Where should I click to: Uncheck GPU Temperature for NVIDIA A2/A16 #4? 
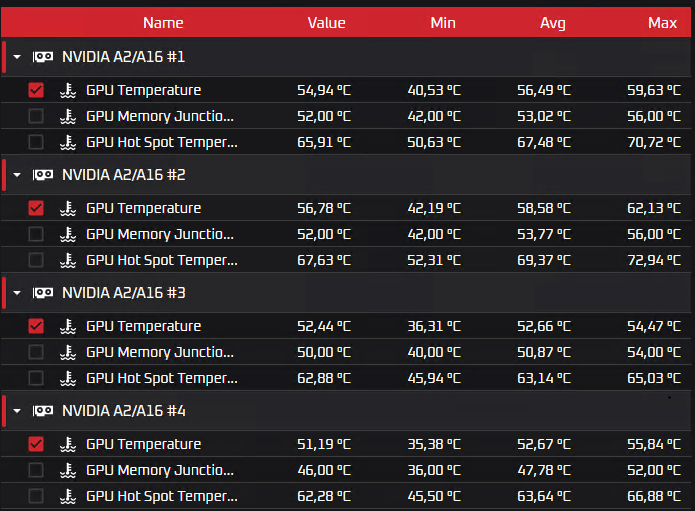pos(36,444)
